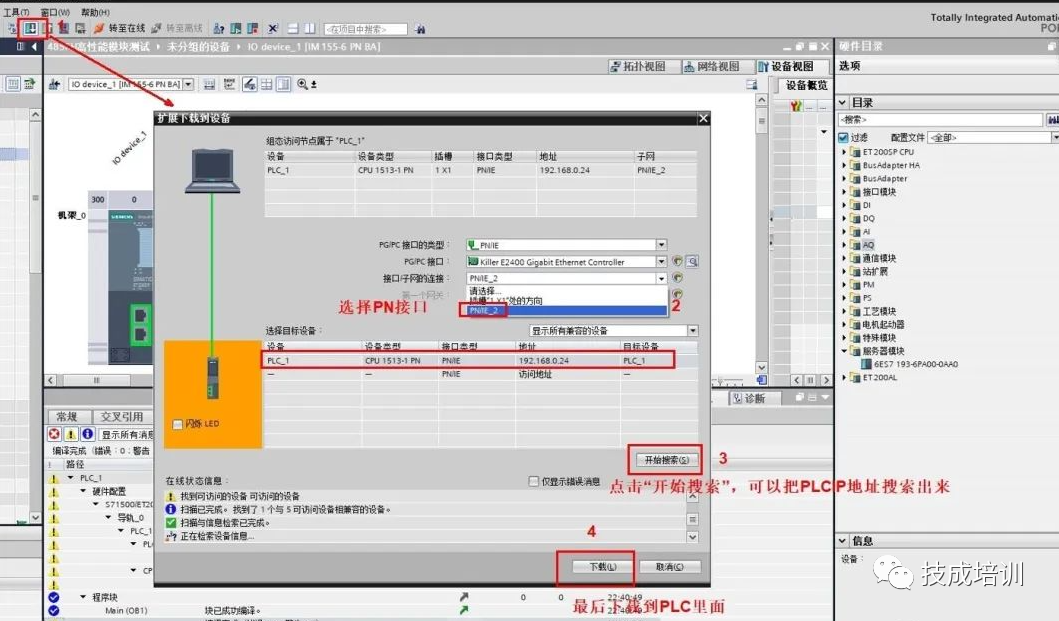Open the profile (配置文件) 全部 dropdown

tap(1055, 137)
